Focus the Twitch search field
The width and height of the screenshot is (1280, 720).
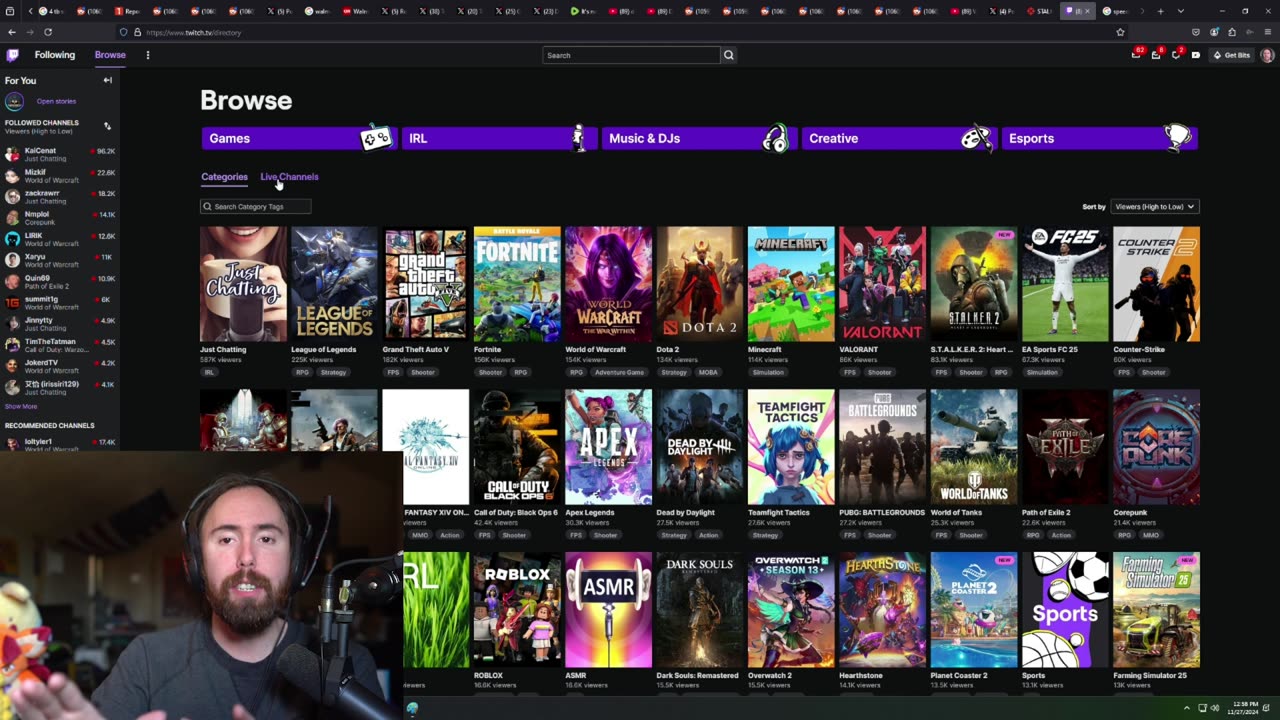[631, 55]
